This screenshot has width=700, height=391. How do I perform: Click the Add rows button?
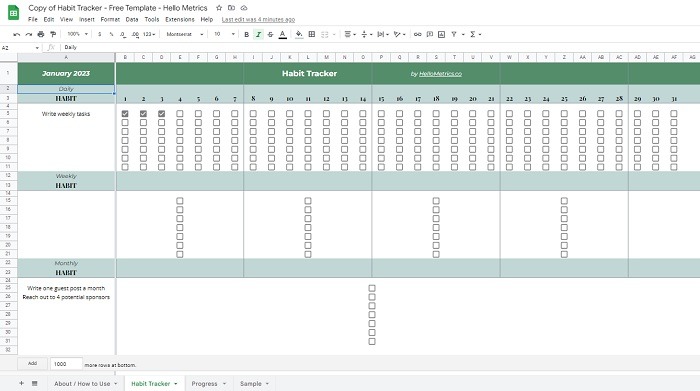33,364
